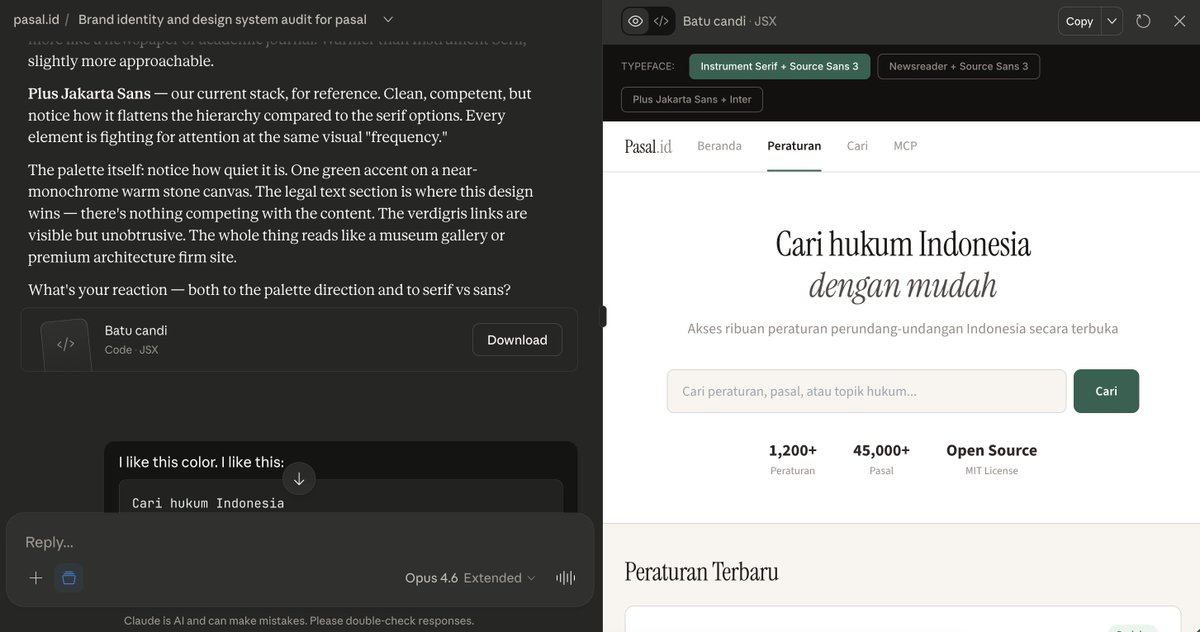Click the 'Cari hukum Indonesia' hero heading

[x=903, y=244]
